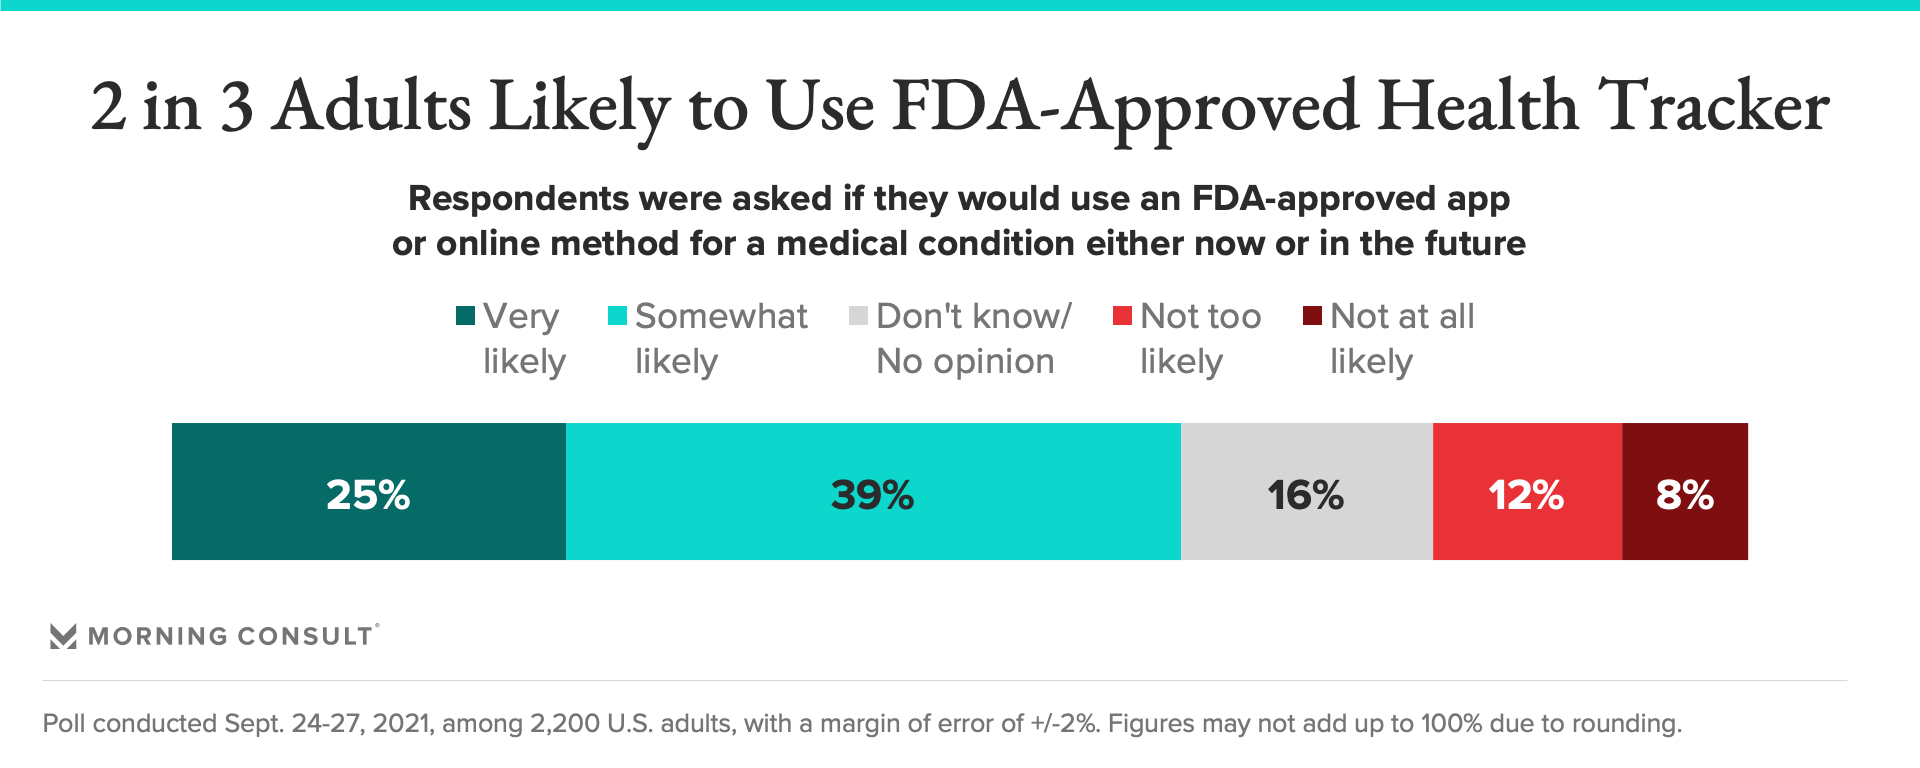Click the Somewhat likely legend label

tap(720, 338)
